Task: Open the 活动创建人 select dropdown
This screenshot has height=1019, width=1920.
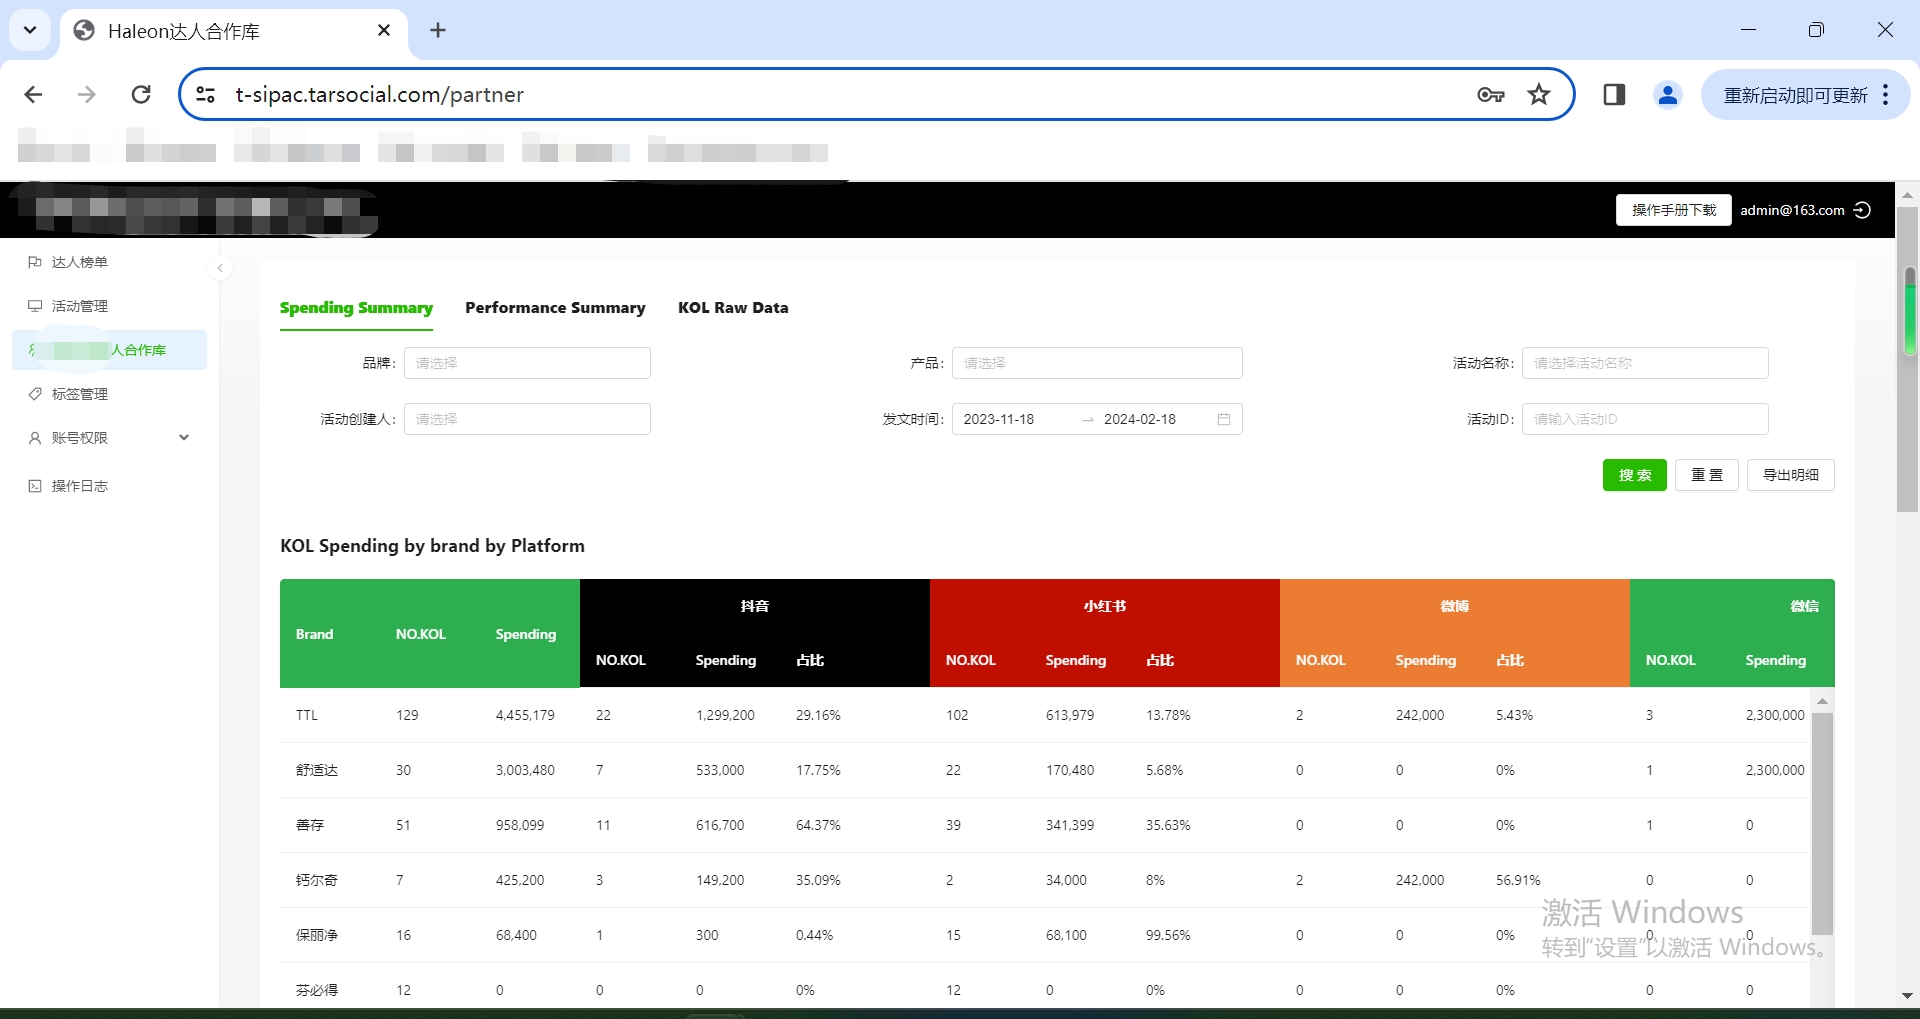Action: pyautogui.click(x=527, y=419)
